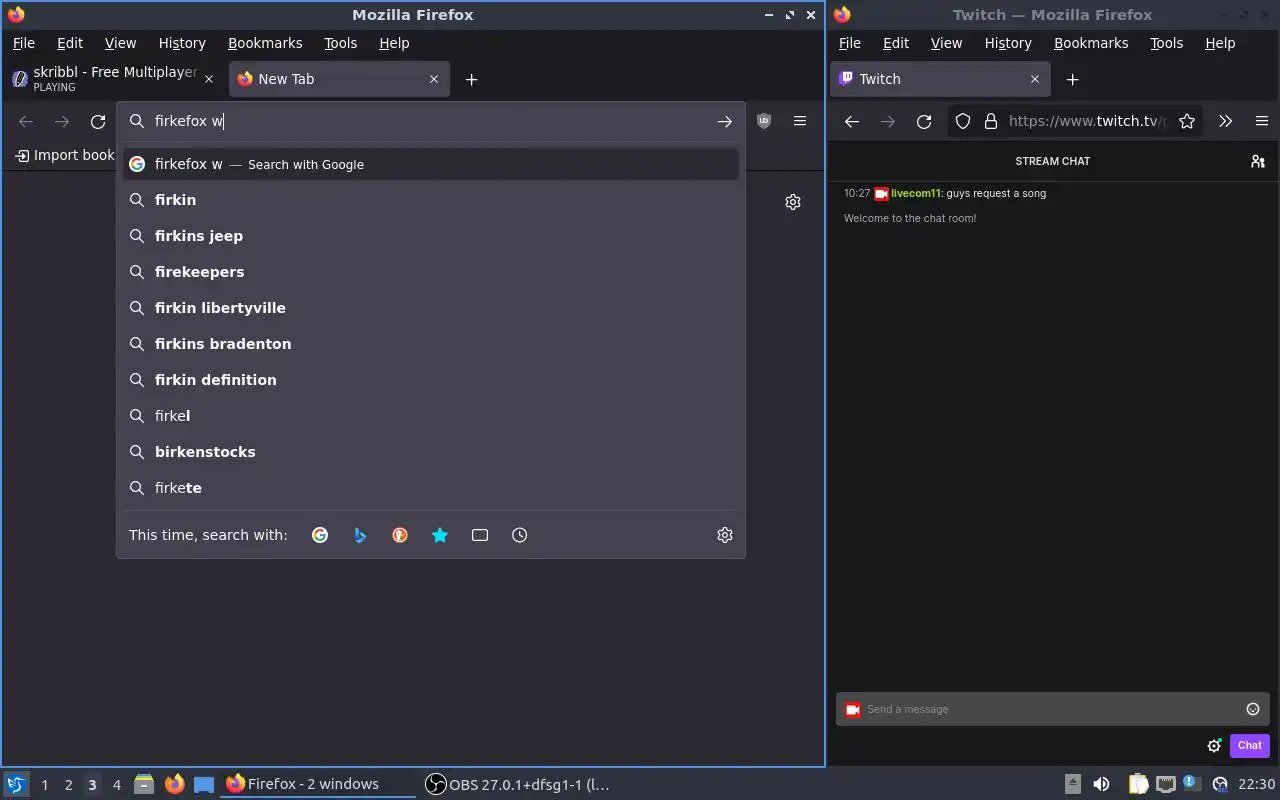Go back in the left Firefox window

[x=26, y=121]
